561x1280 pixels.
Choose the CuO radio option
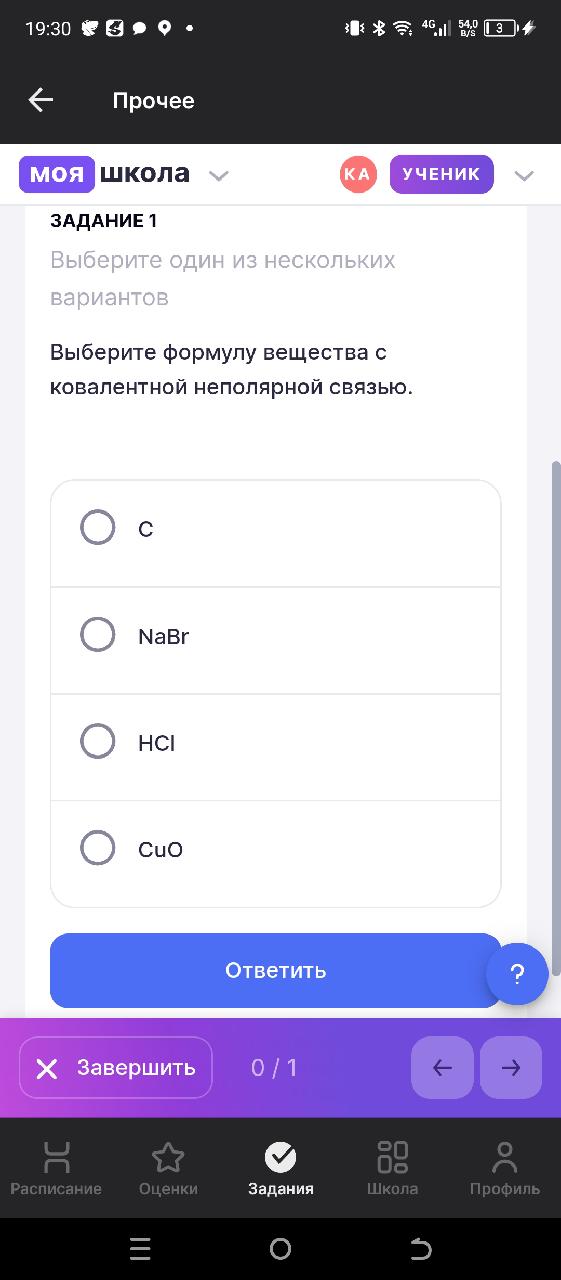pos(97,848)
